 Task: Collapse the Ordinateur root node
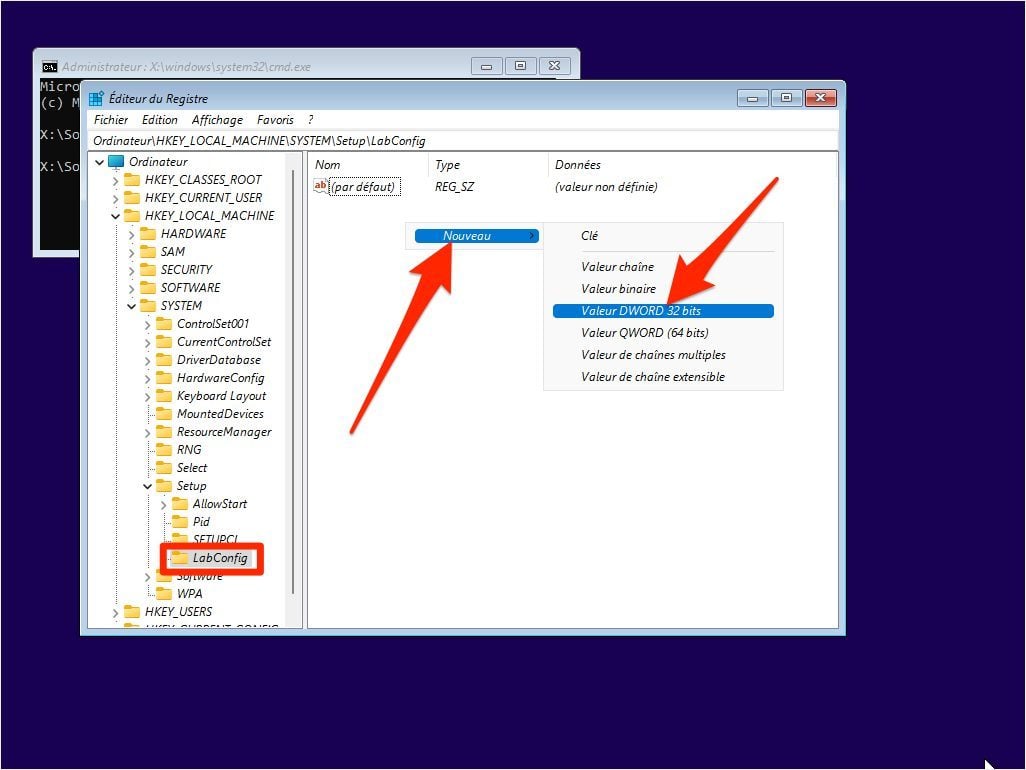pyautogui.click(x=99, y=162)
